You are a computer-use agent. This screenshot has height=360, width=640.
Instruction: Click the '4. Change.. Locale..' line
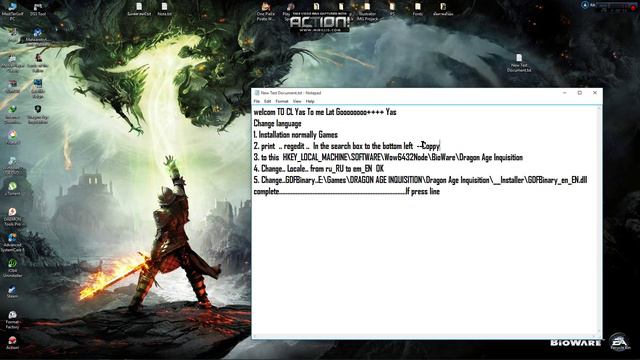pos(318,169)
